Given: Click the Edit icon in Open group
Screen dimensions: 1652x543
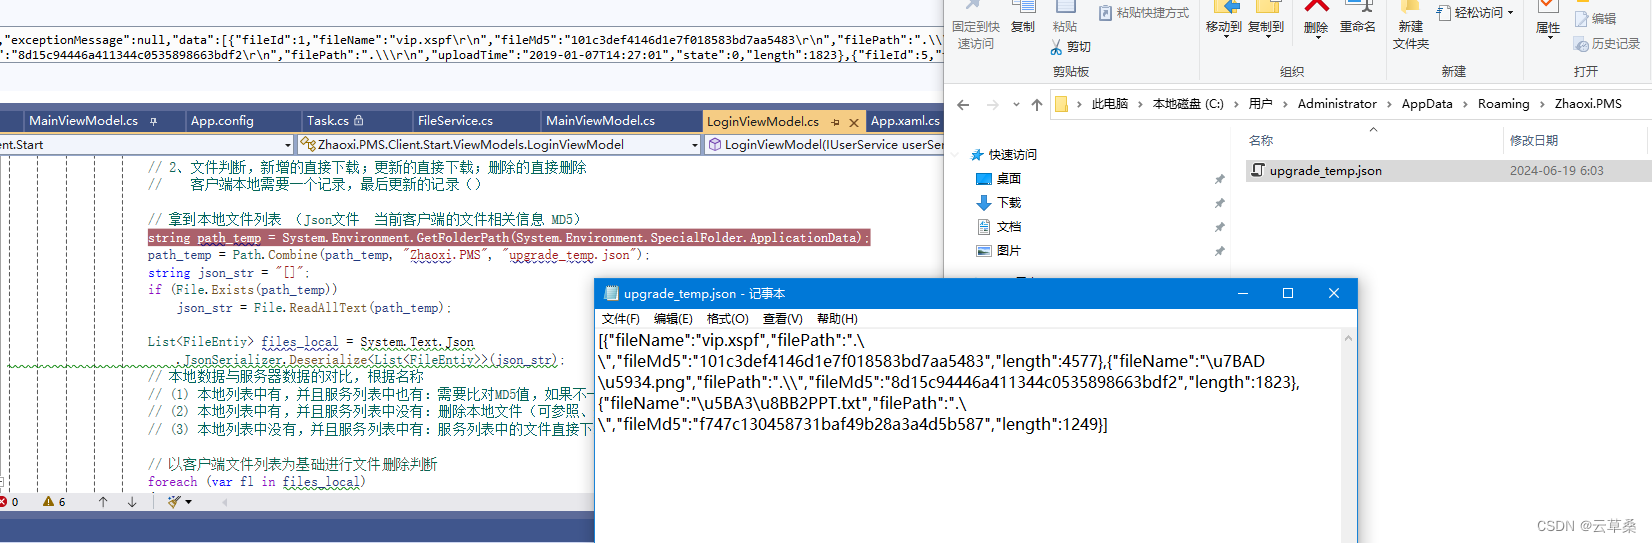Looking at the screenshot, I should 1582,18.
